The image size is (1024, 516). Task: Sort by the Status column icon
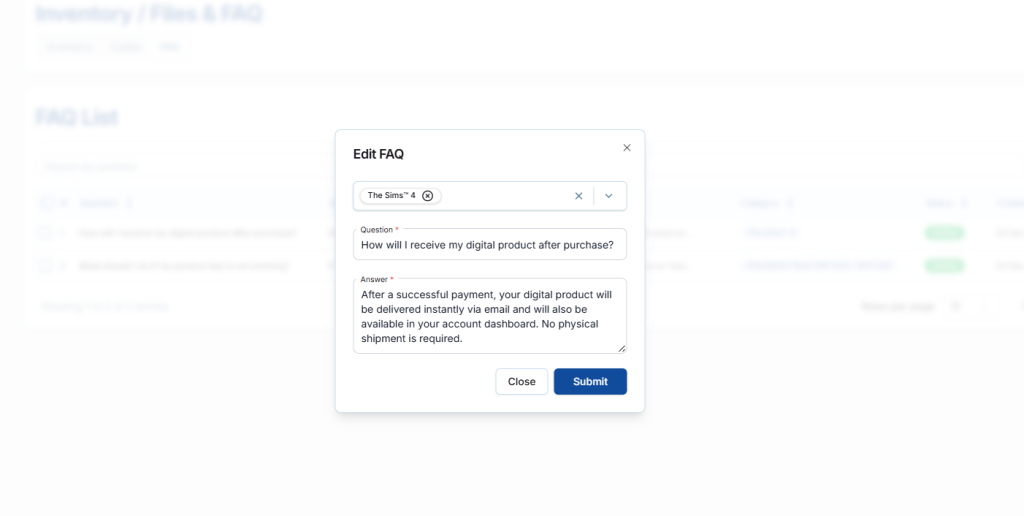[966, 203]
